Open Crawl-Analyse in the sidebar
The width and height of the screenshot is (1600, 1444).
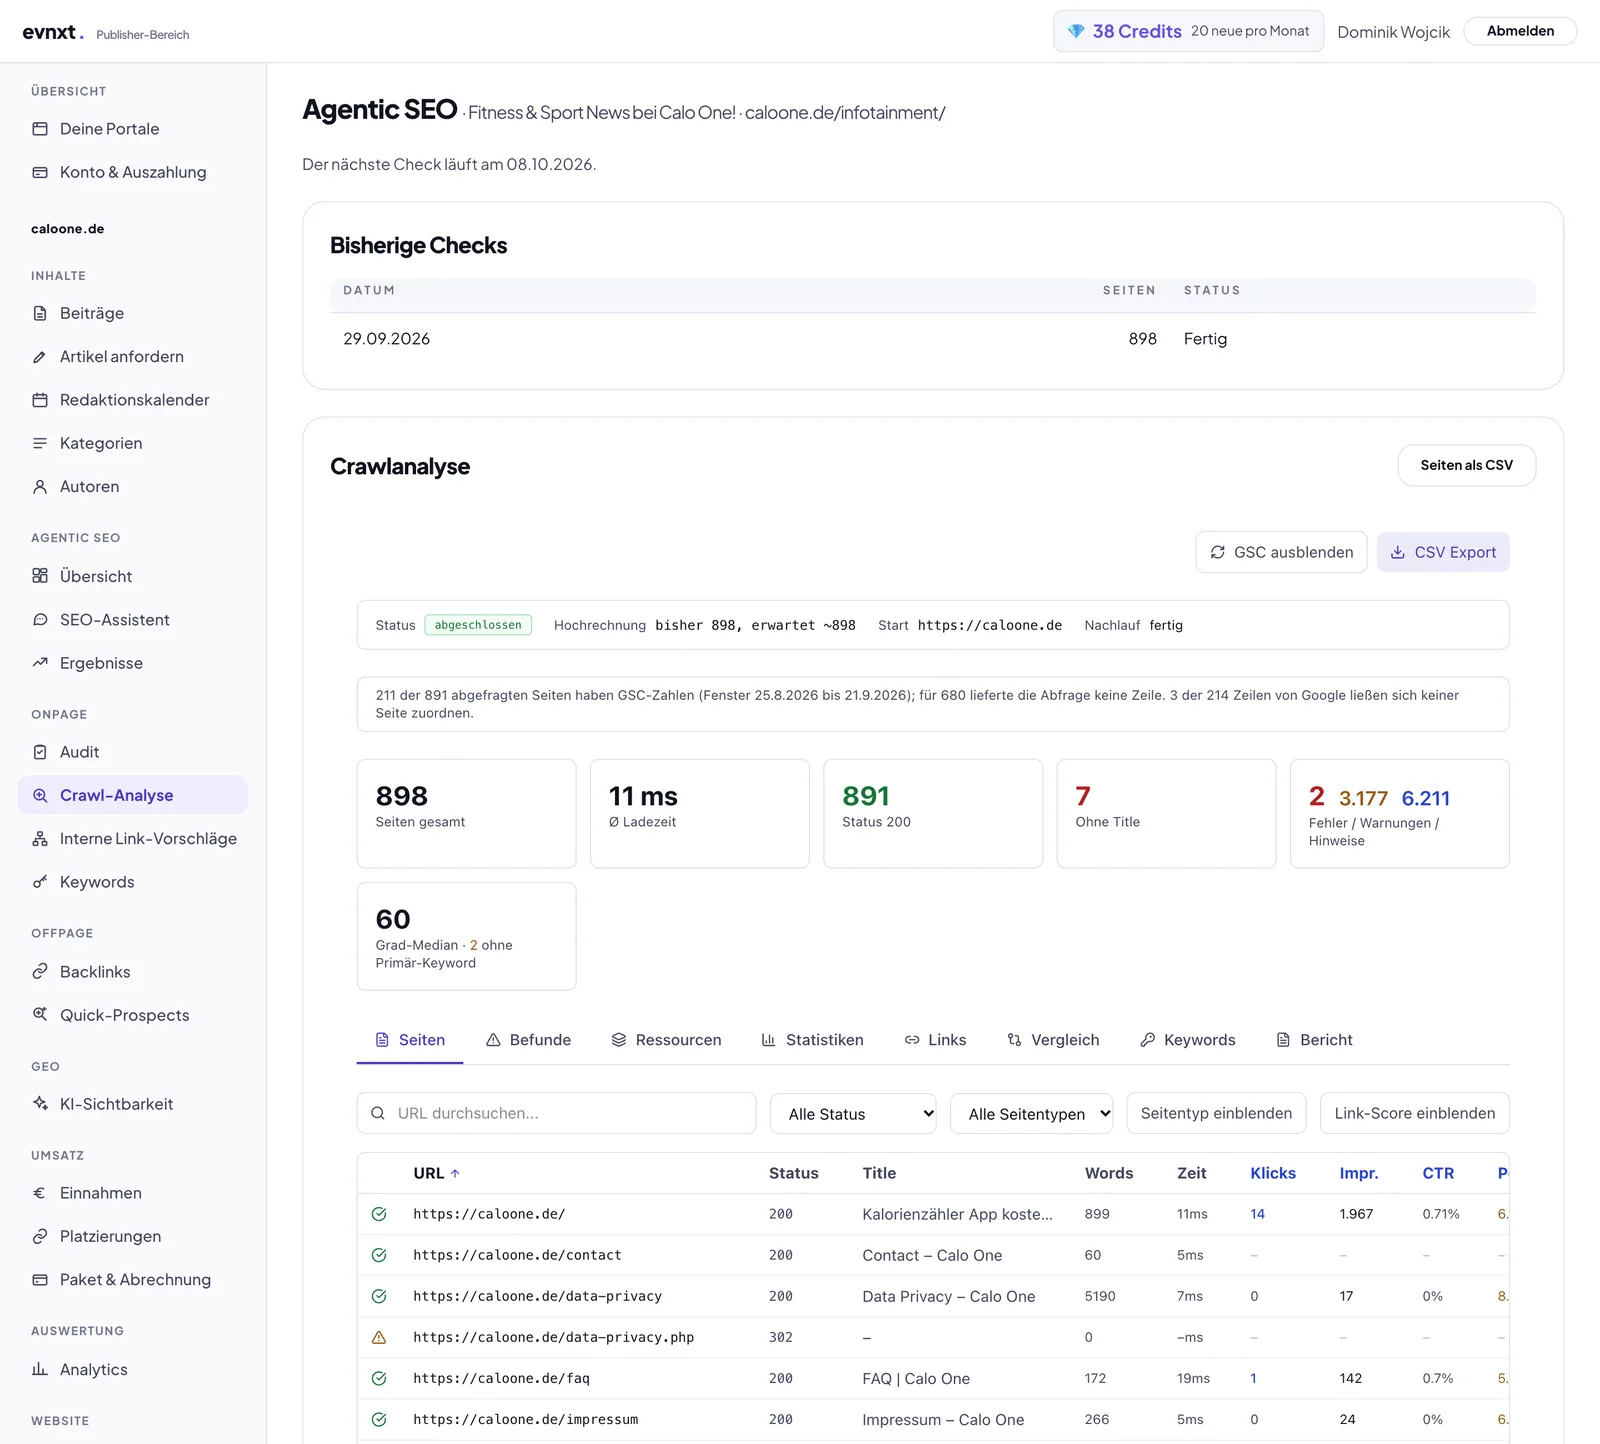[x=133, y=795]
